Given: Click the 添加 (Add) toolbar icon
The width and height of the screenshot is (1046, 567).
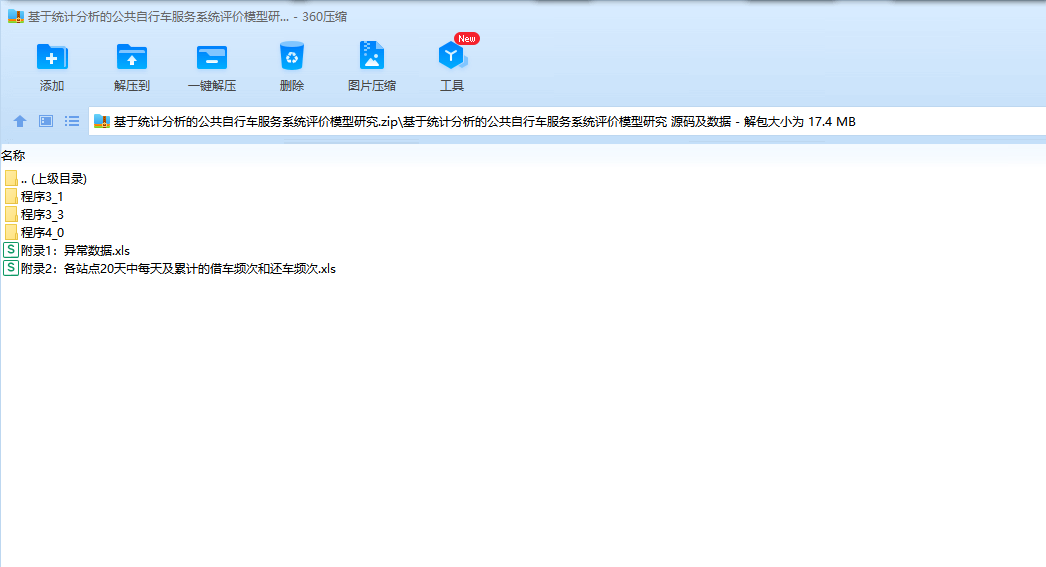Looking at the screenshot, I should (x=51, y=57).
